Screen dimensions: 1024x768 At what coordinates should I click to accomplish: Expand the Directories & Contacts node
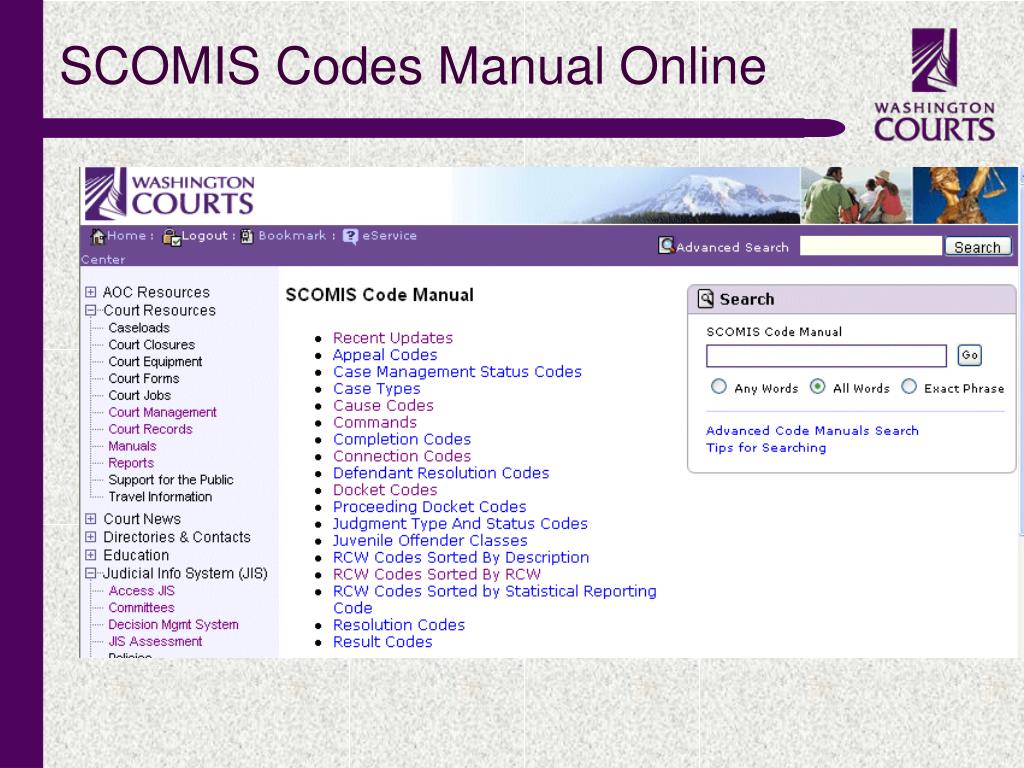pyautogui.click(x=91, y=537)
